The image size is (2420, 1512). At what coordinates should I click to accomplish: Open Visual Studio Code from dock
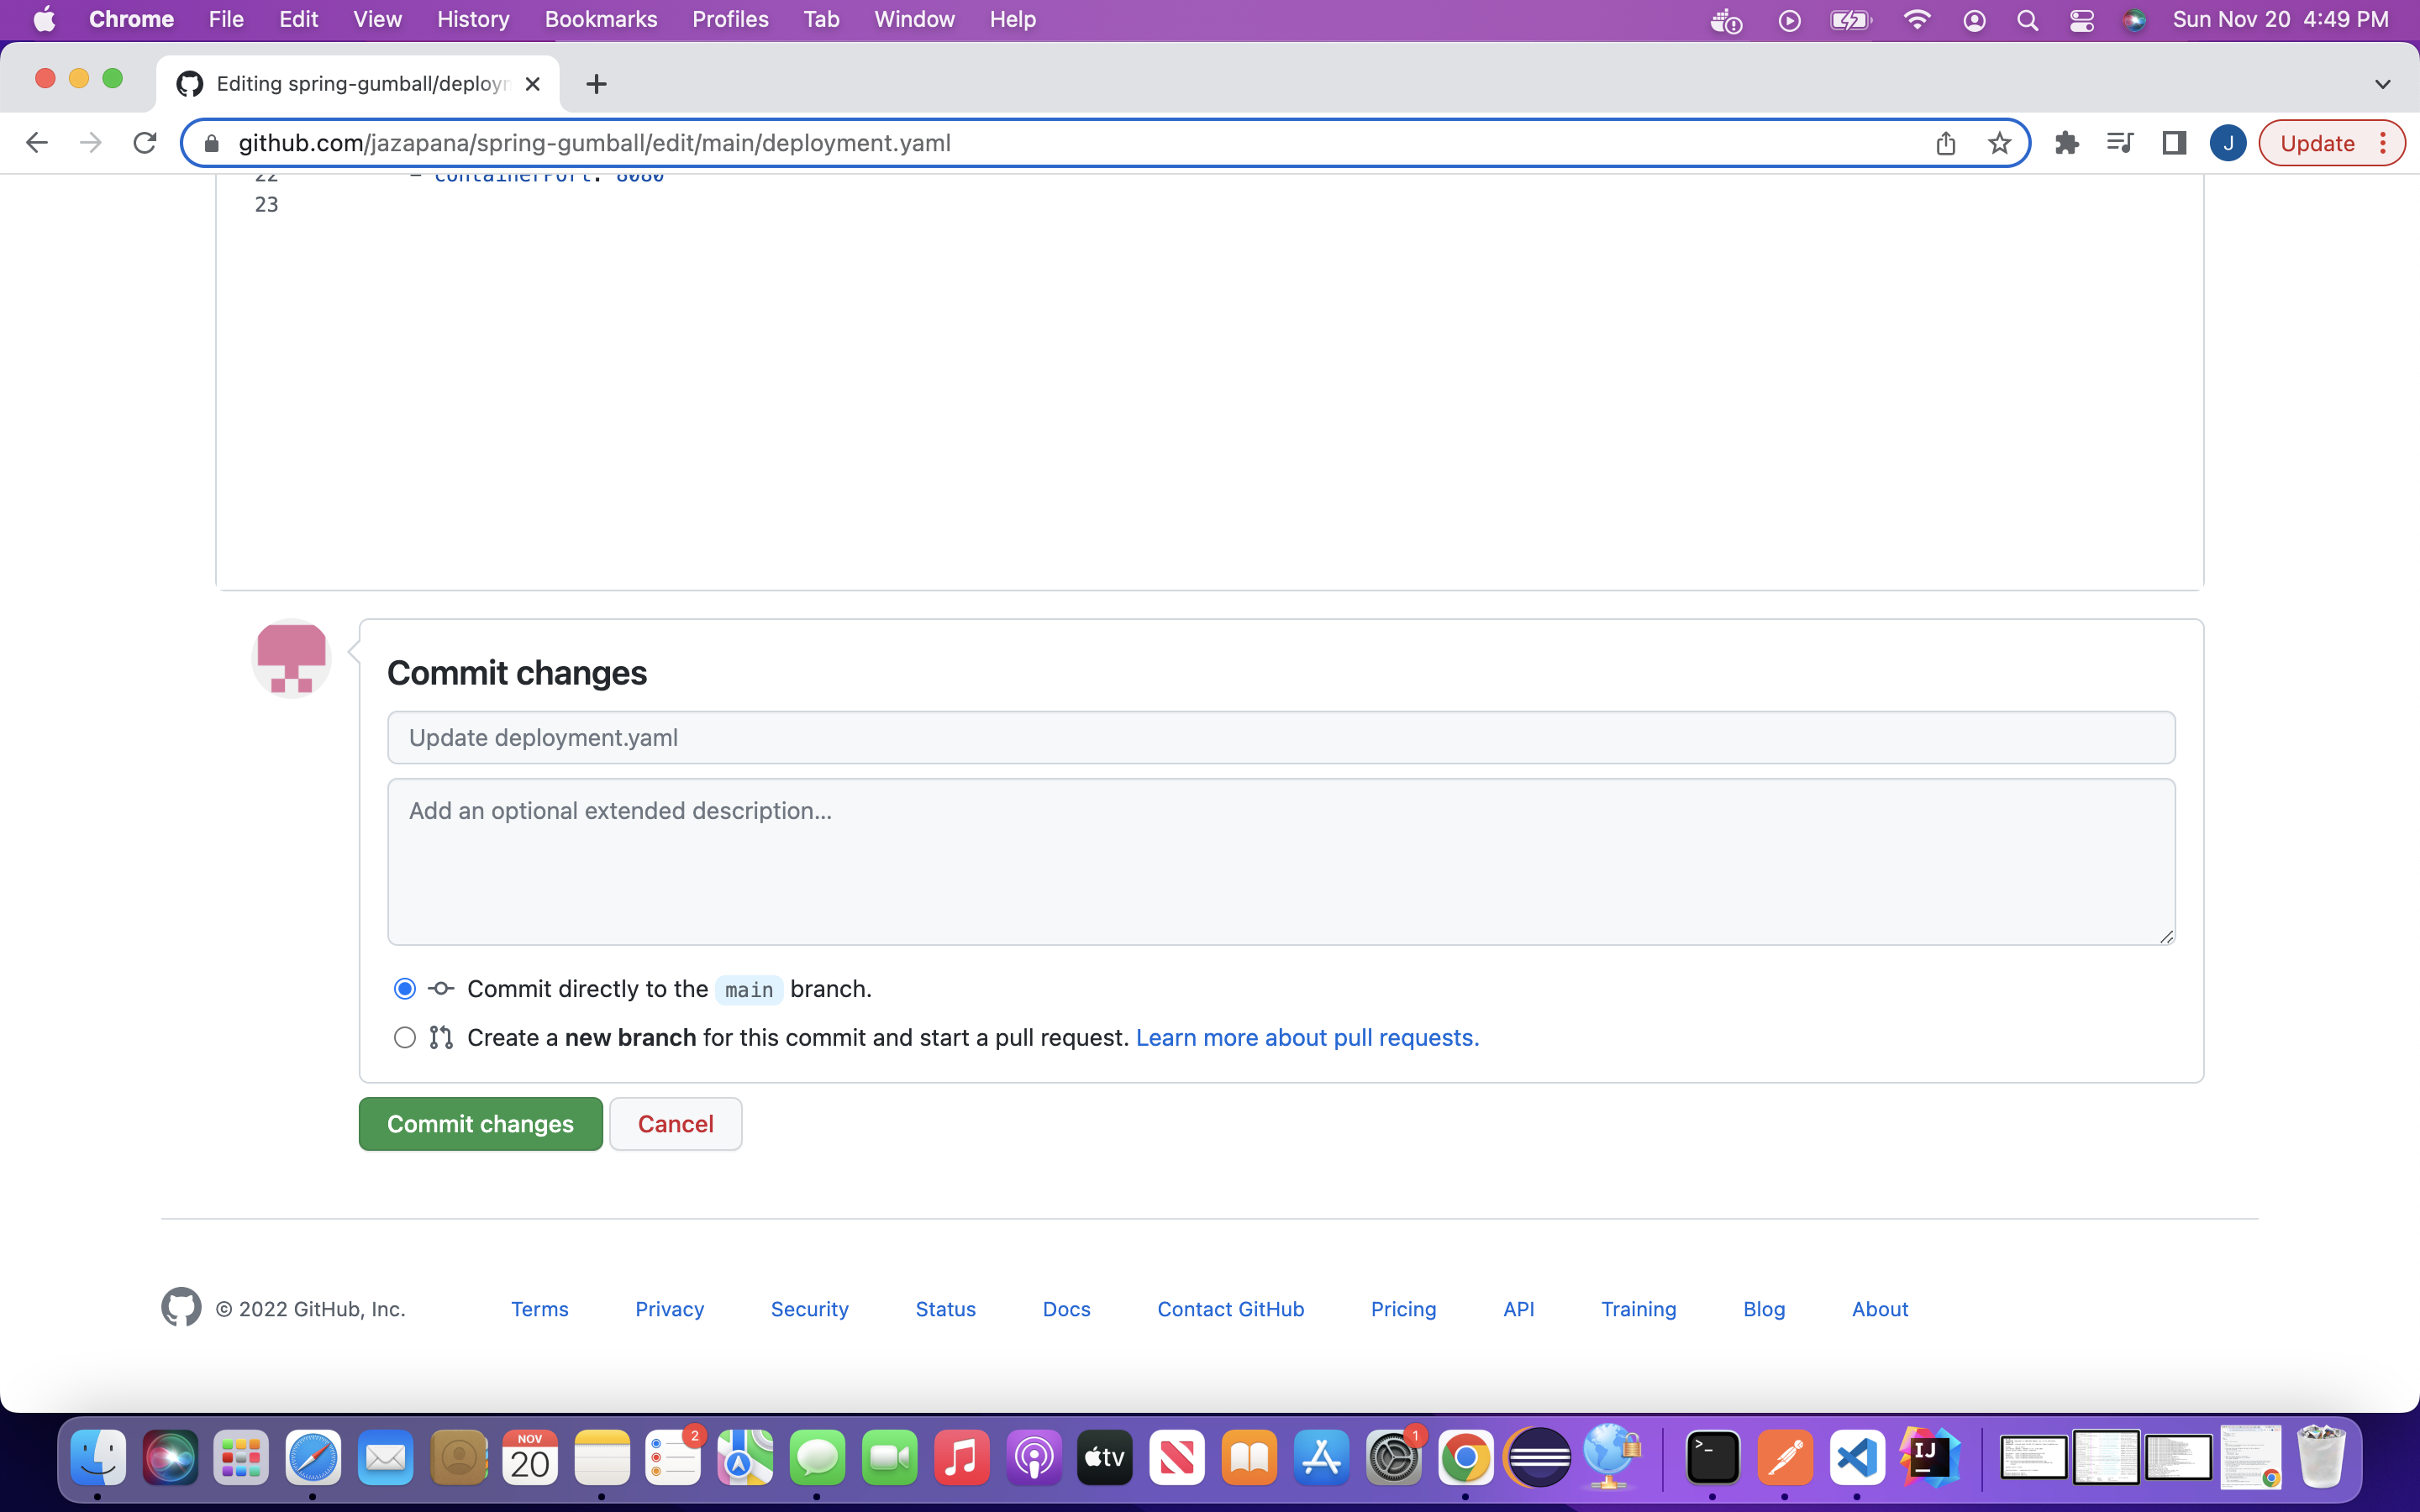pyautogui.click(x=1856, y=1458)
